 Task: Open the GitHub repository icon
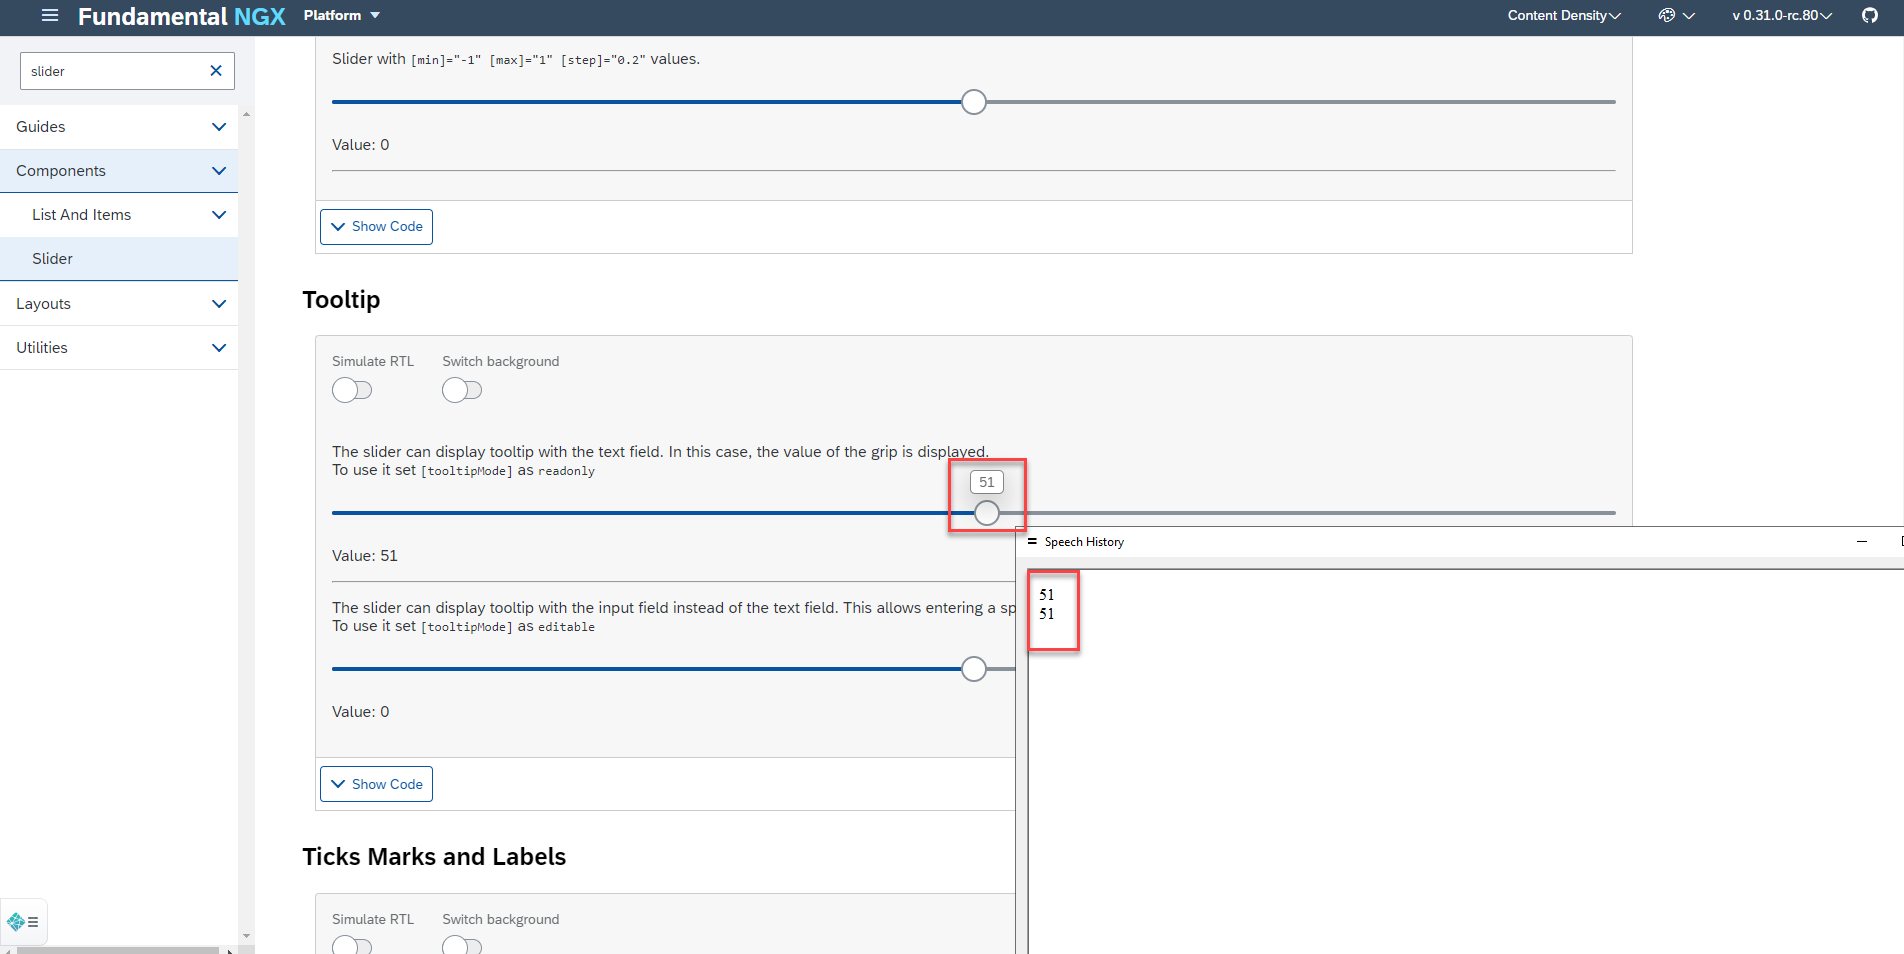[1869, 16]
